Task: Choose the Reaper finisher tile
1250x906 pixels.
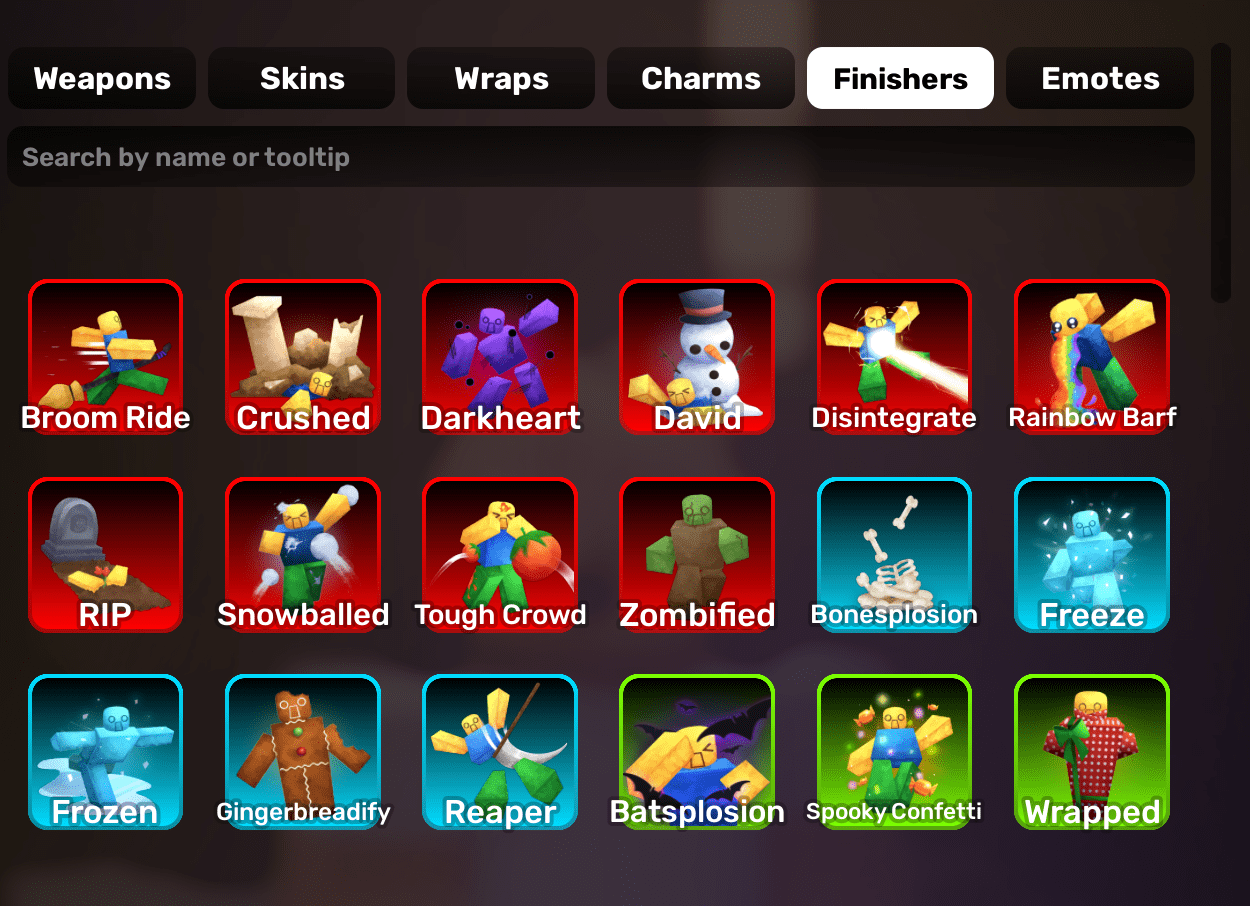Action: (500, 752)
